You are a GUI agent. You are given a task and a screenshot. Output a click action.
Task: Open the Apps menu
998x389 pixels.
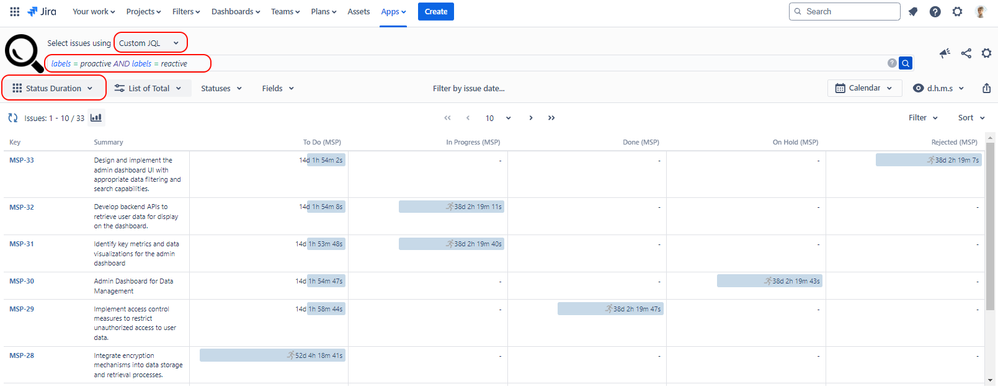(393, 11)
